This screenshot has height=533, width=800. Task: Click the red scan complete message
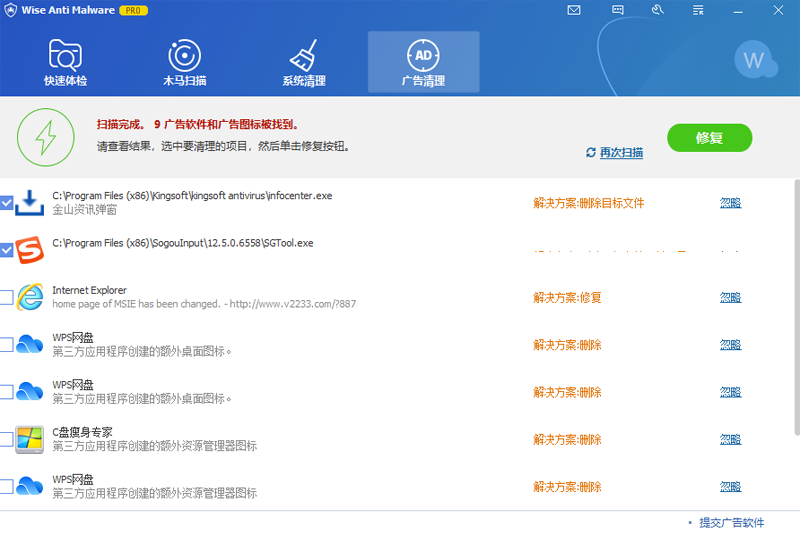[198, 124]
